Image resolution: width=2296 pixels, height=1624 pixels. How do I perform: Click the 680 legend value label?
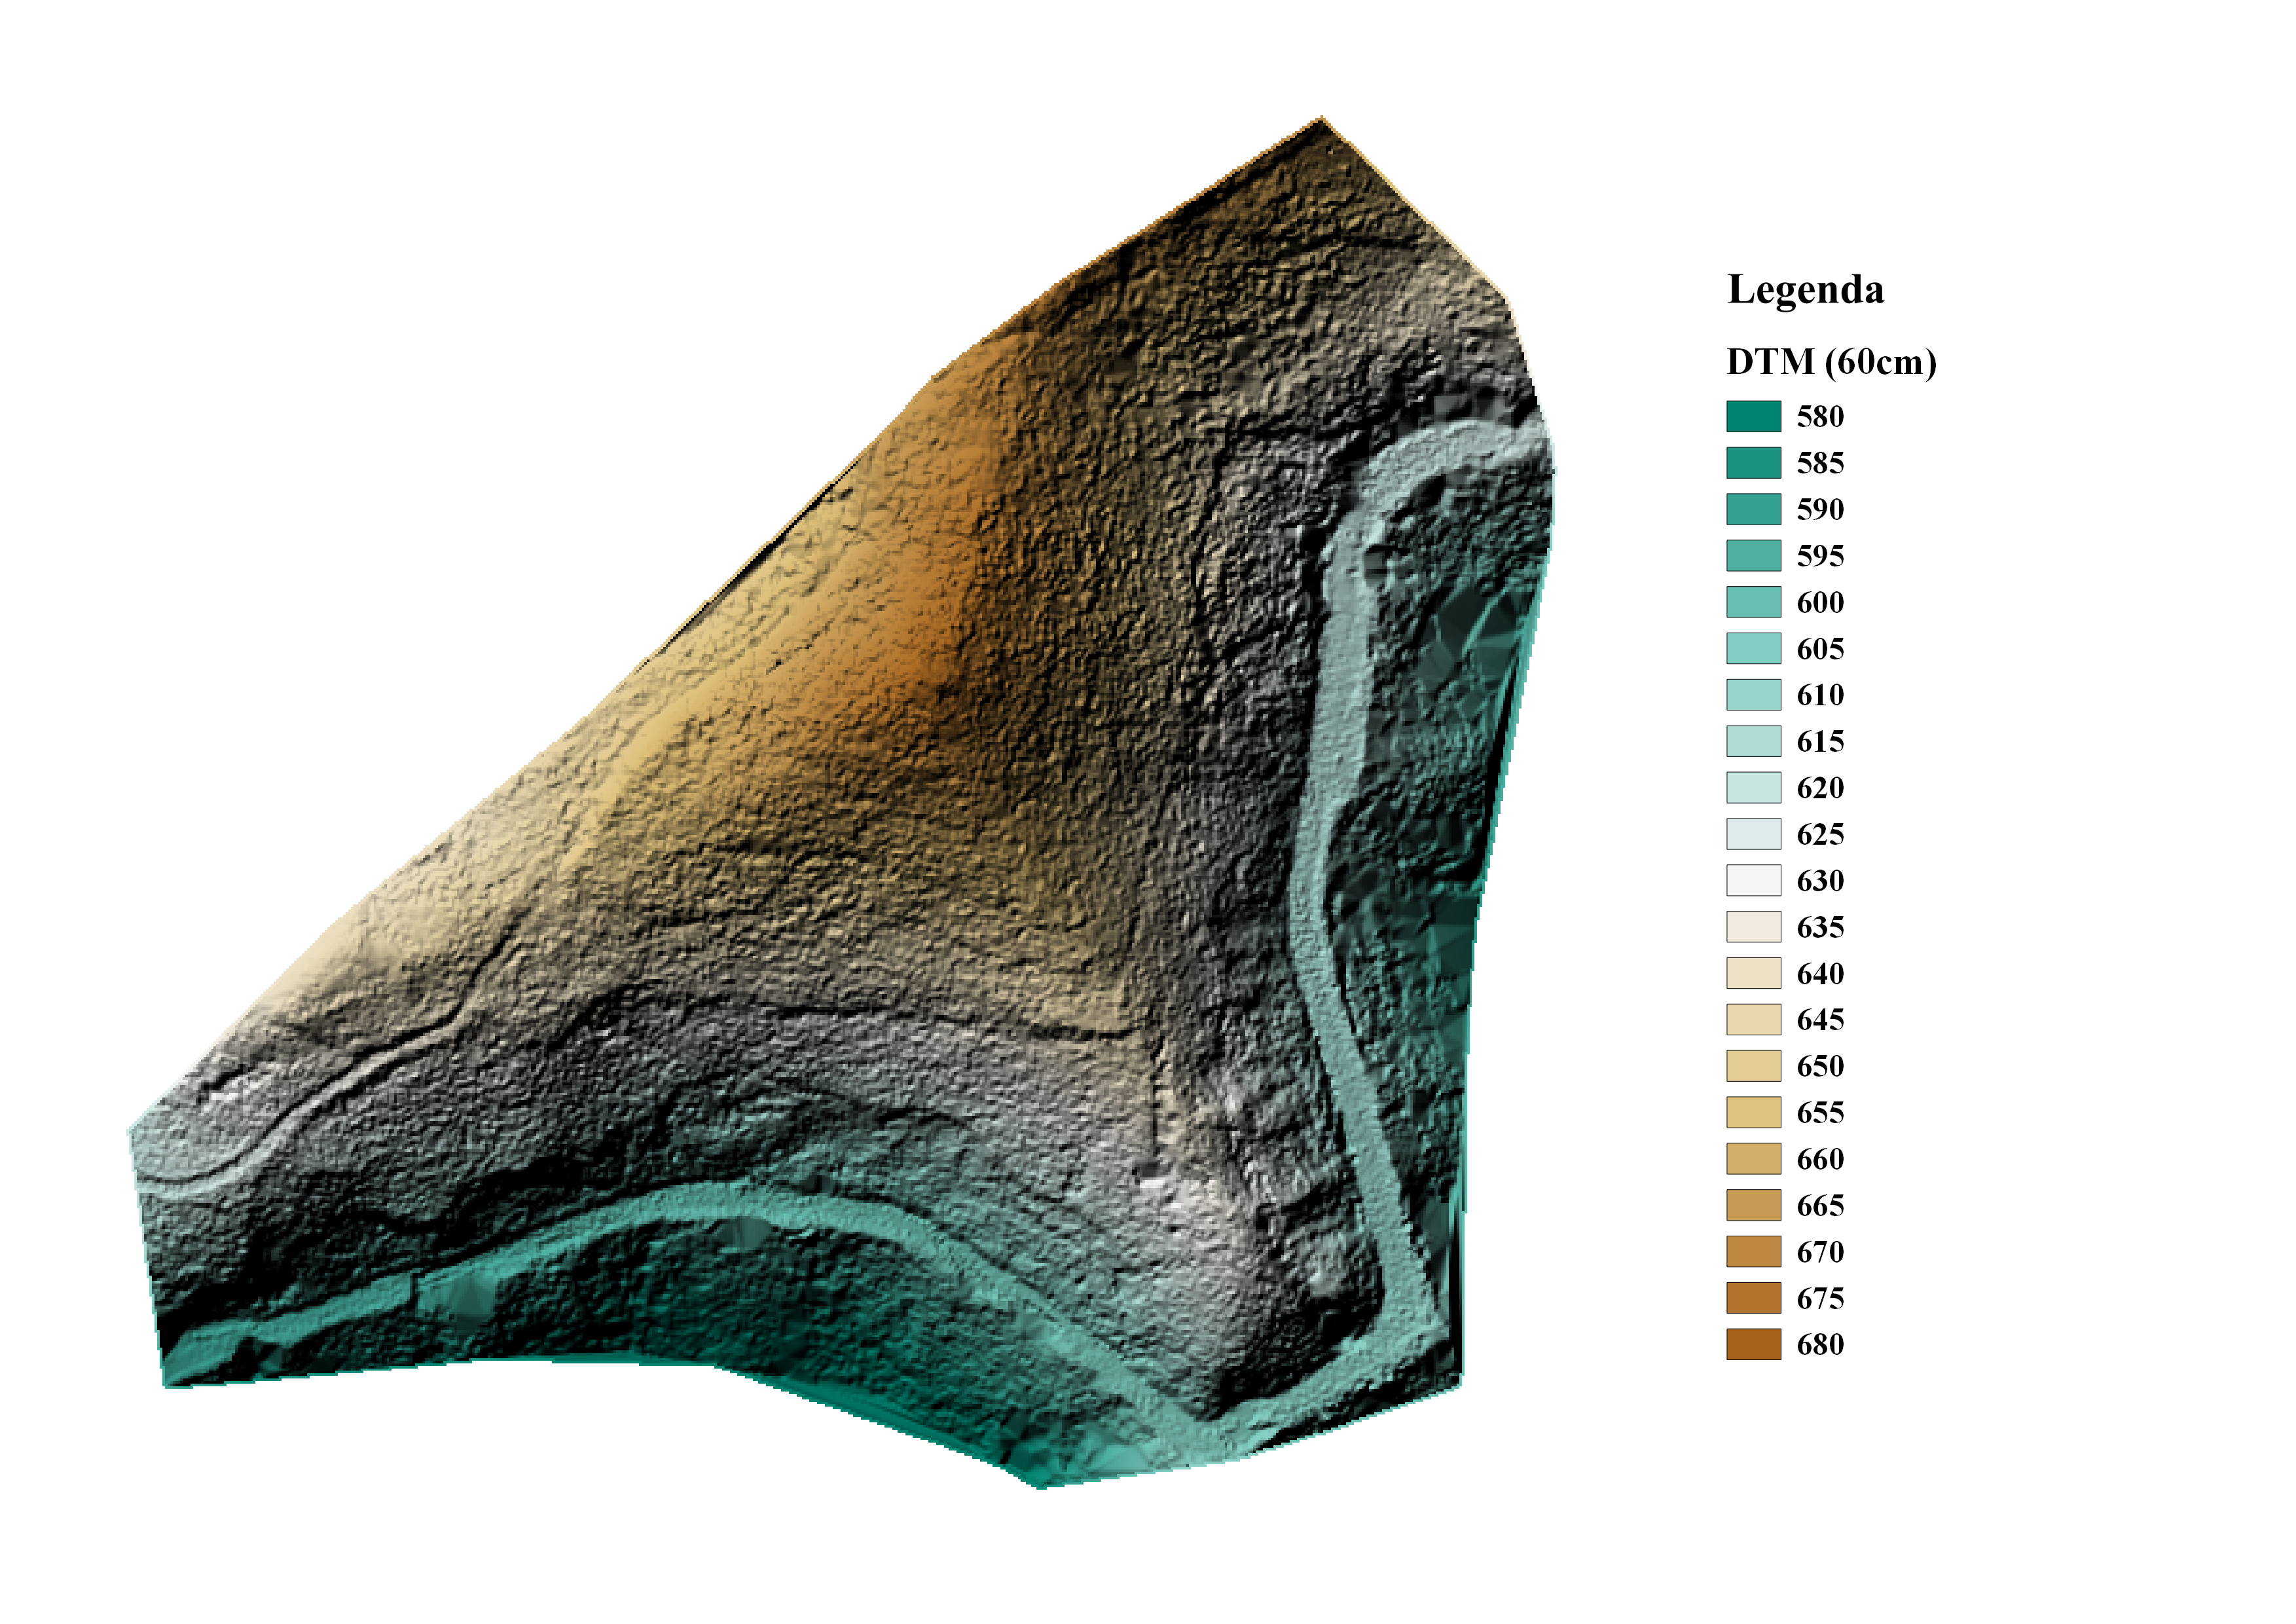[x=1820, y=1344]
